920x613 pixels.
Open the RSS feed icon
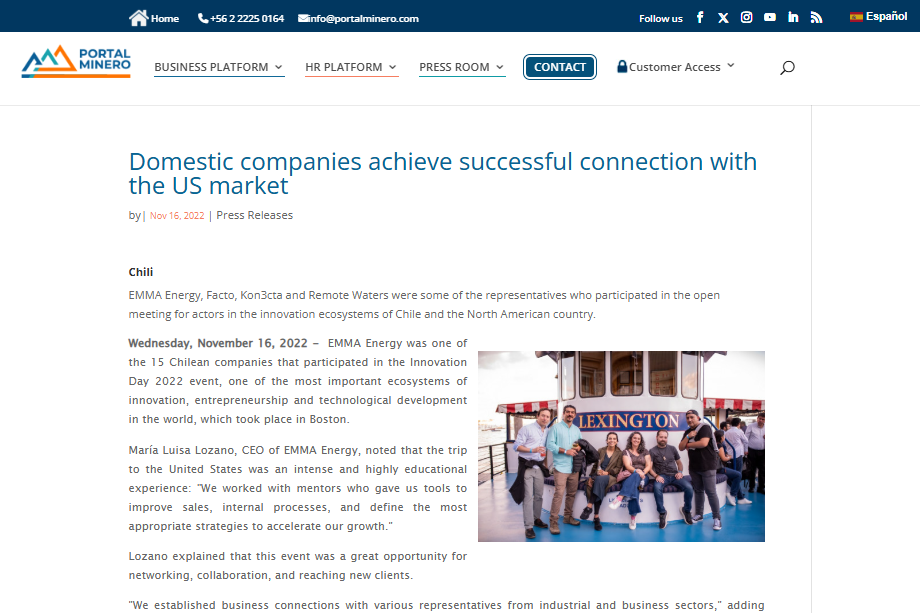point(816,17)
